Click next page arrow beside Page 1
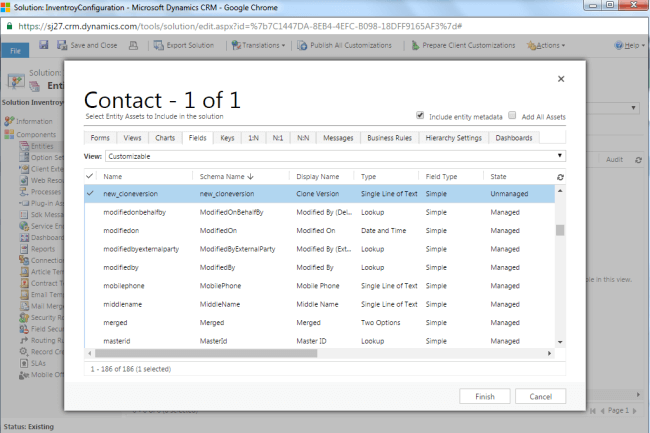Screen dimensions: 650x433 click(635, 411)
